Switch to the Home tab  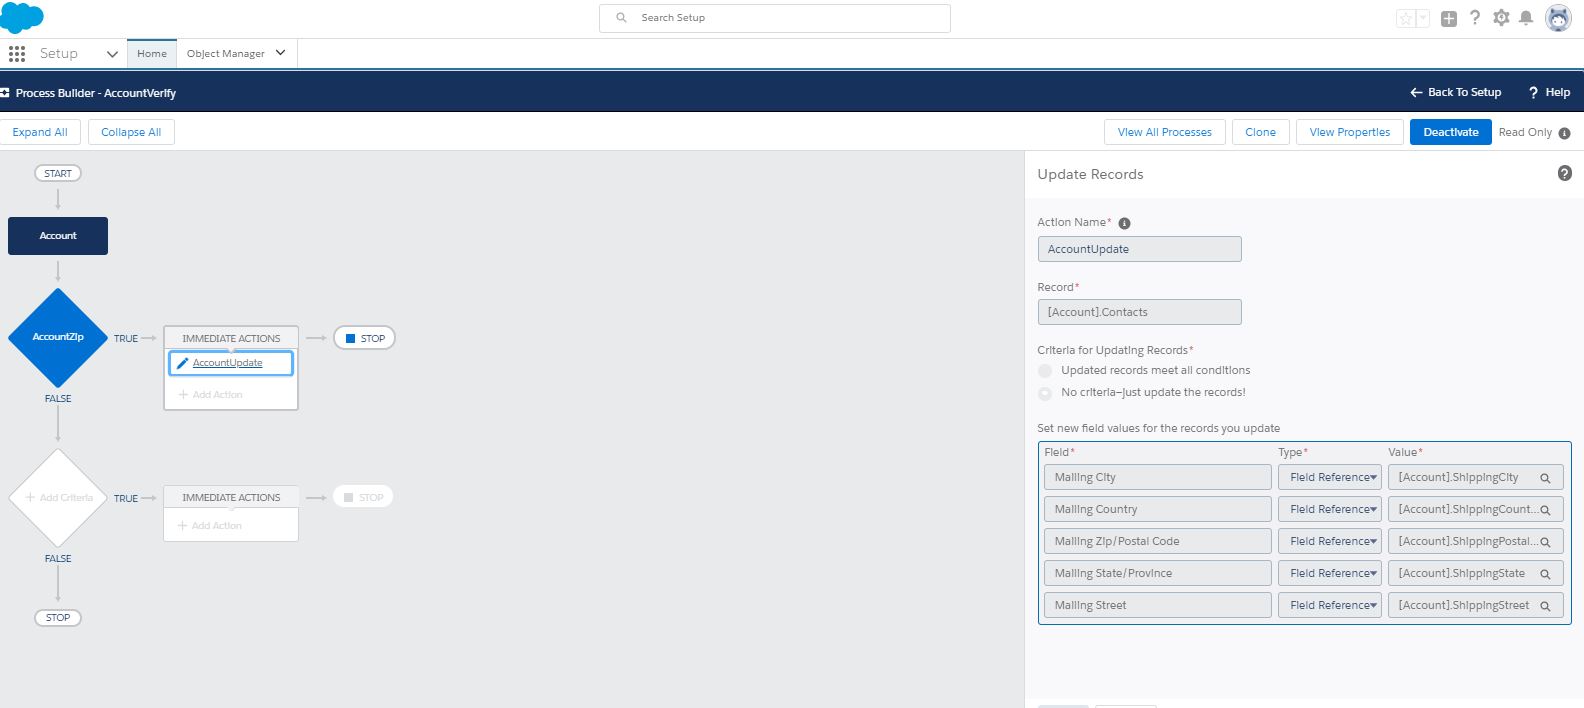[x=152, y=54]
